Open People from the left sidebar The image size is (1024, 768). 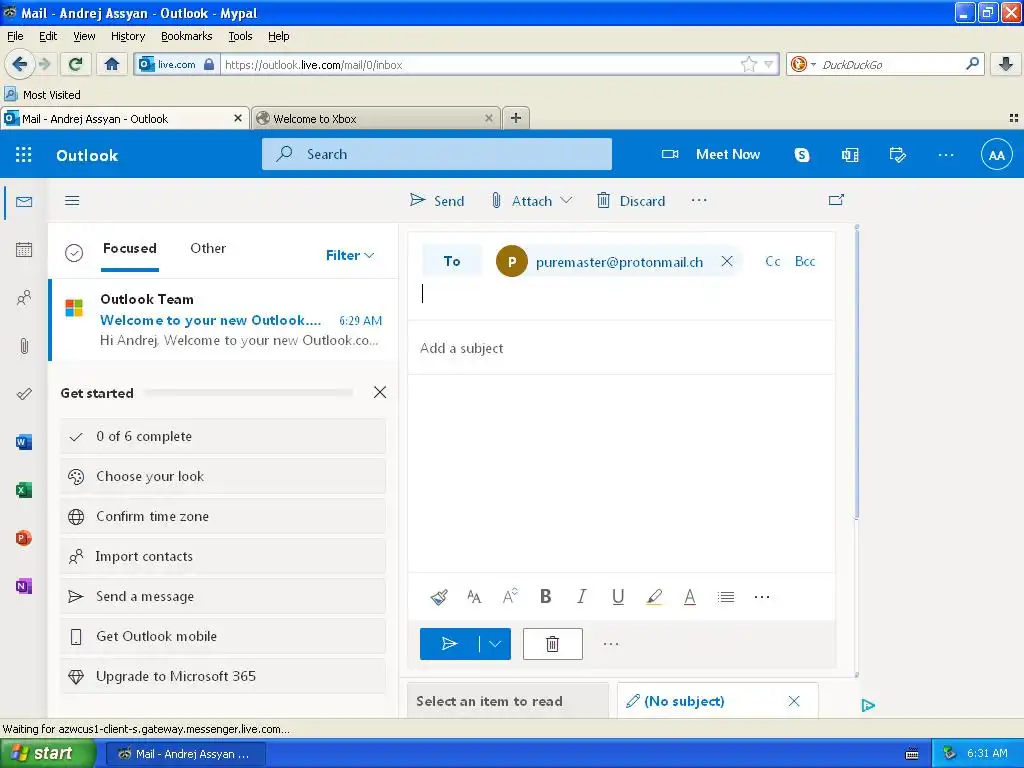[24, 298]
